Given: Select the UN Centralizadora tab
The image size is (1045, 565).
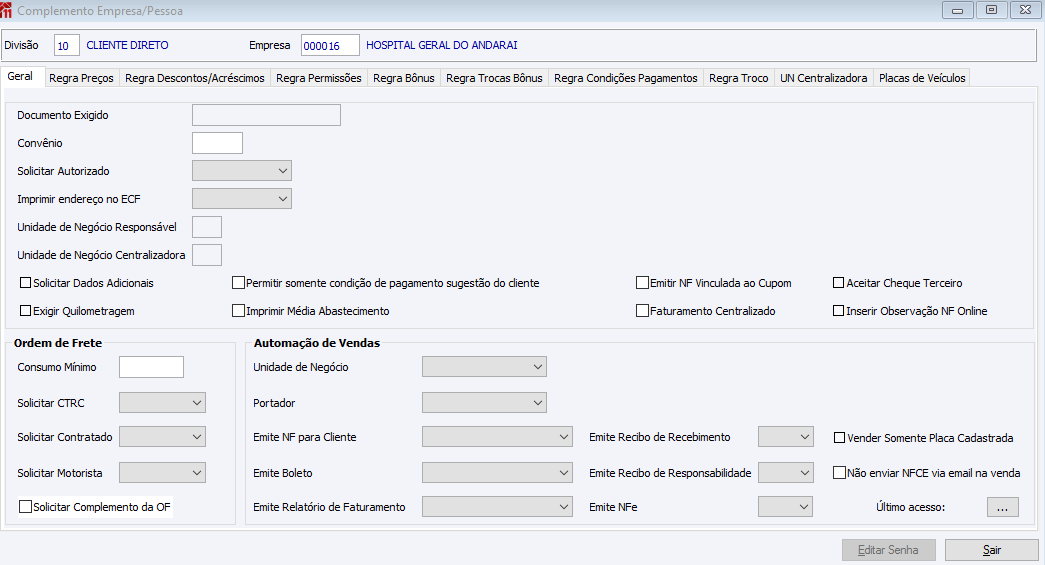Looking at the screenshot, I should coord(823,78).
